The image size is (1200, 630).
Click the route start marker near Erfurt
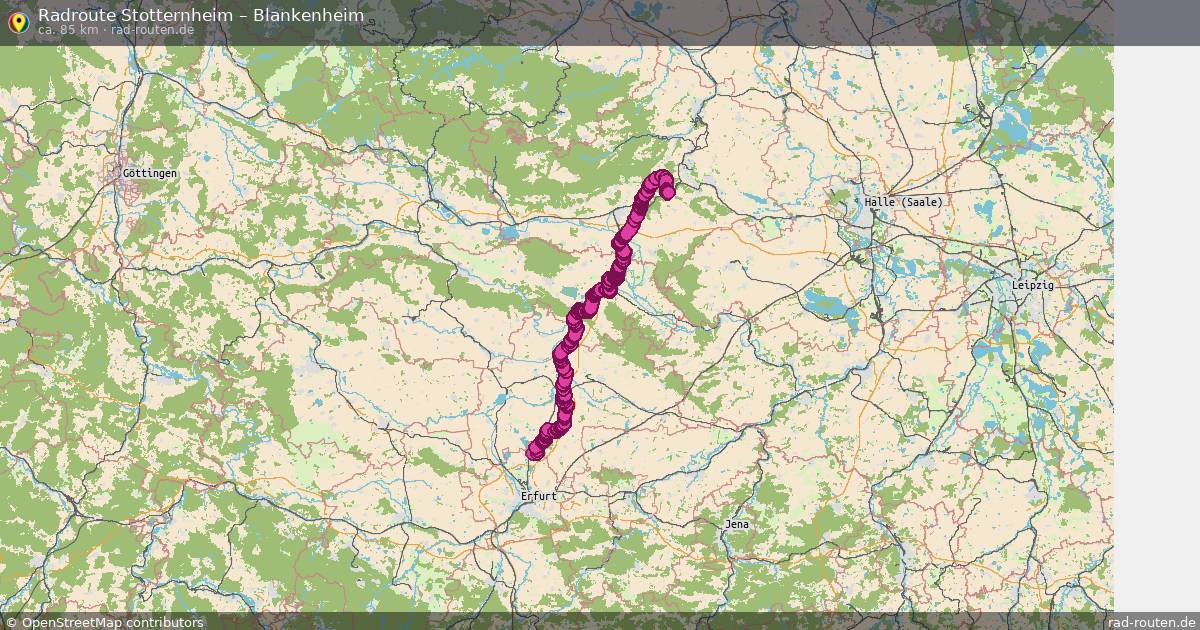pyautogui.click(x=534, y=452)
